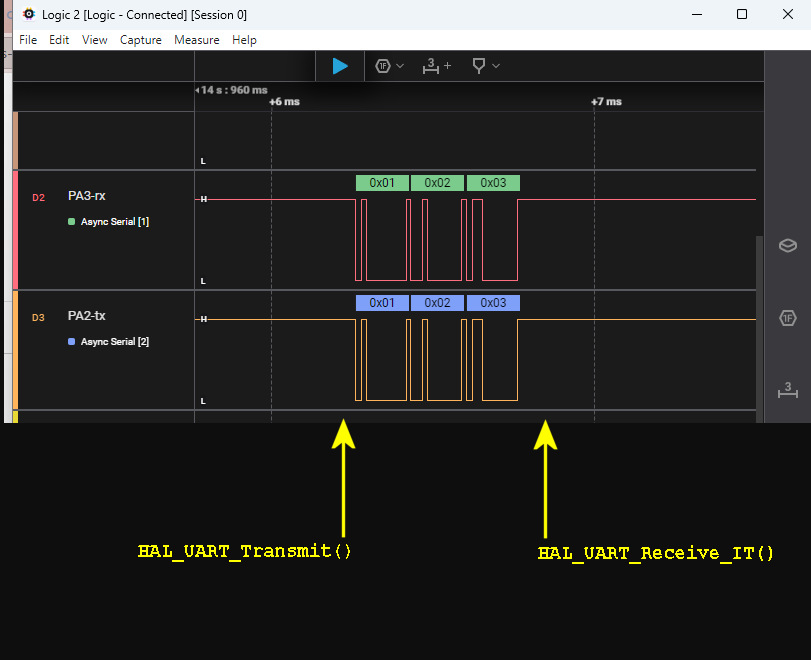This screenshot has width=811, height=660.
Task: Open the Capture menu
Action: [140, 40]
